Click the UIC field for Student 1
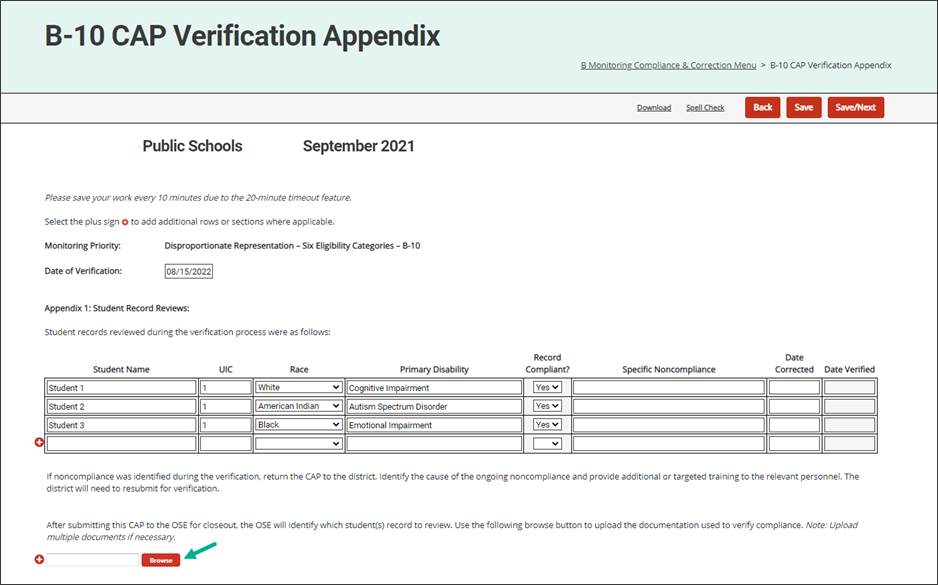 (226, 388)
